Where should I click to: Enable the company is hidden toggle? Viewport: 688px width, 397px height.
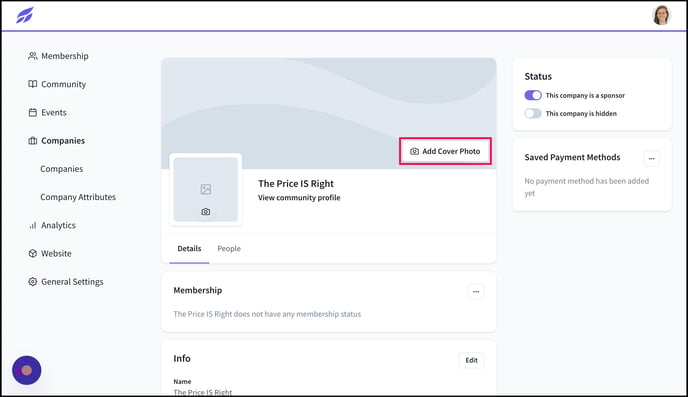(x=533, y=114)
